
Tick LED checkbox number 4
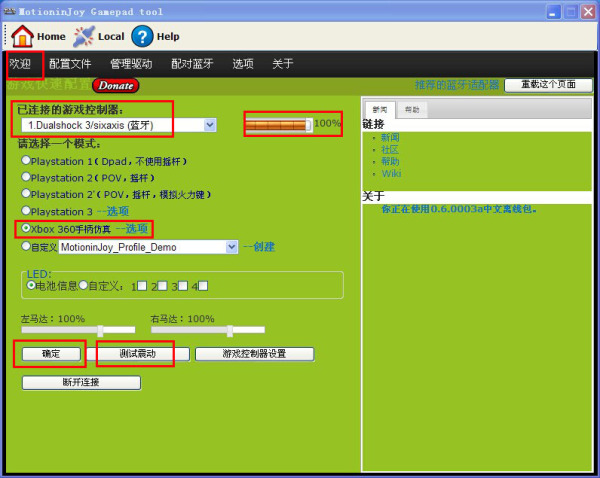(x=203, y=286)
